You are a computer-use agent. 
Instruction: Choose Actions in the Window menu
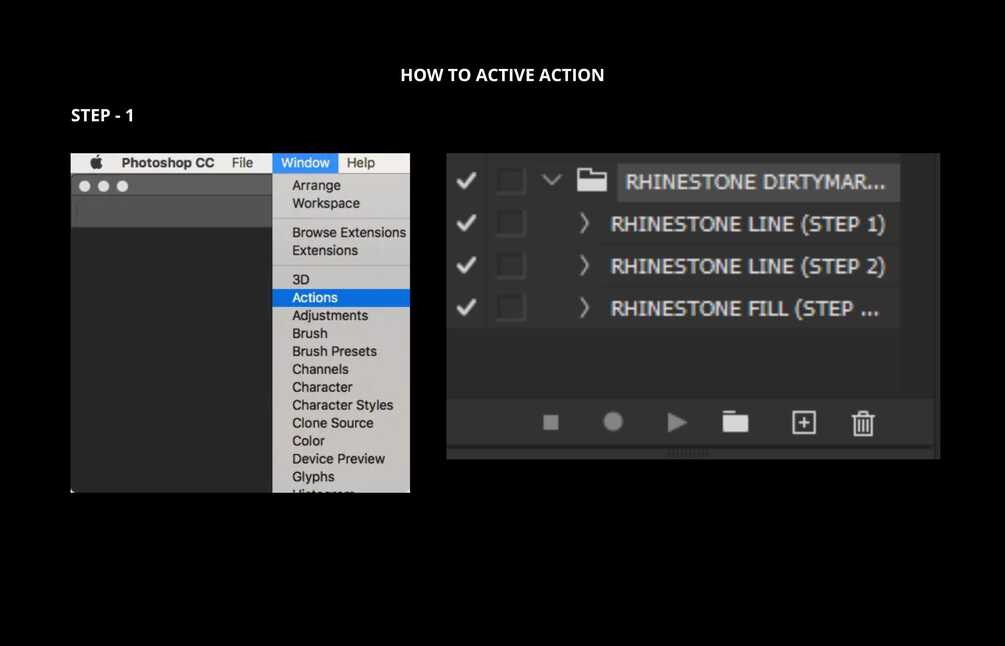point(341,297)
